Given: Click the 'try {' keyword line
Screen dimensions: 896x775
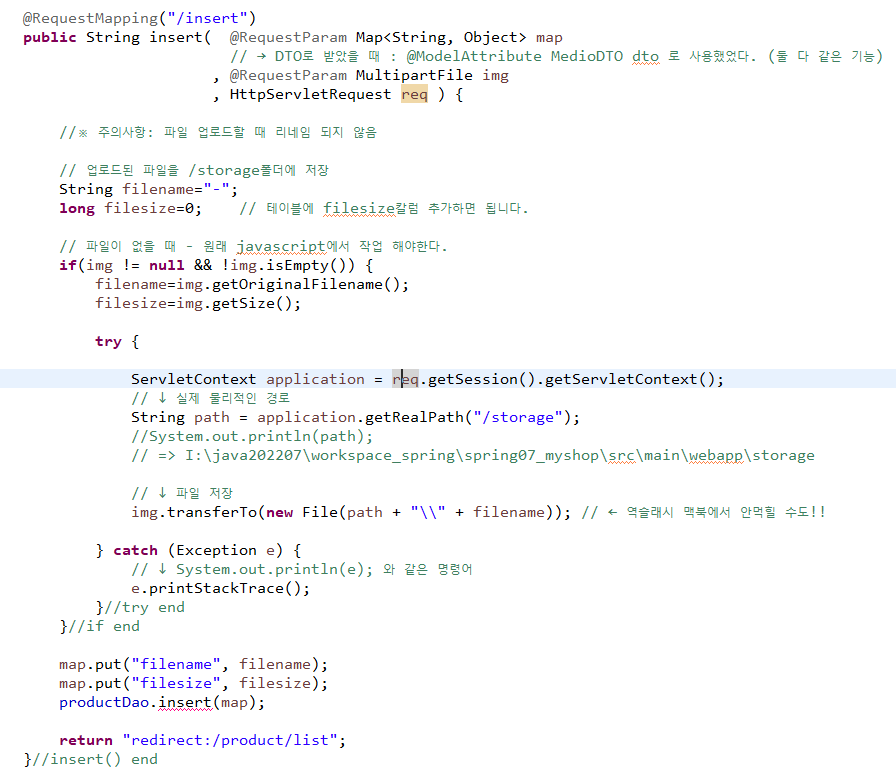Looking at the screenshot, I should point(117,341).
